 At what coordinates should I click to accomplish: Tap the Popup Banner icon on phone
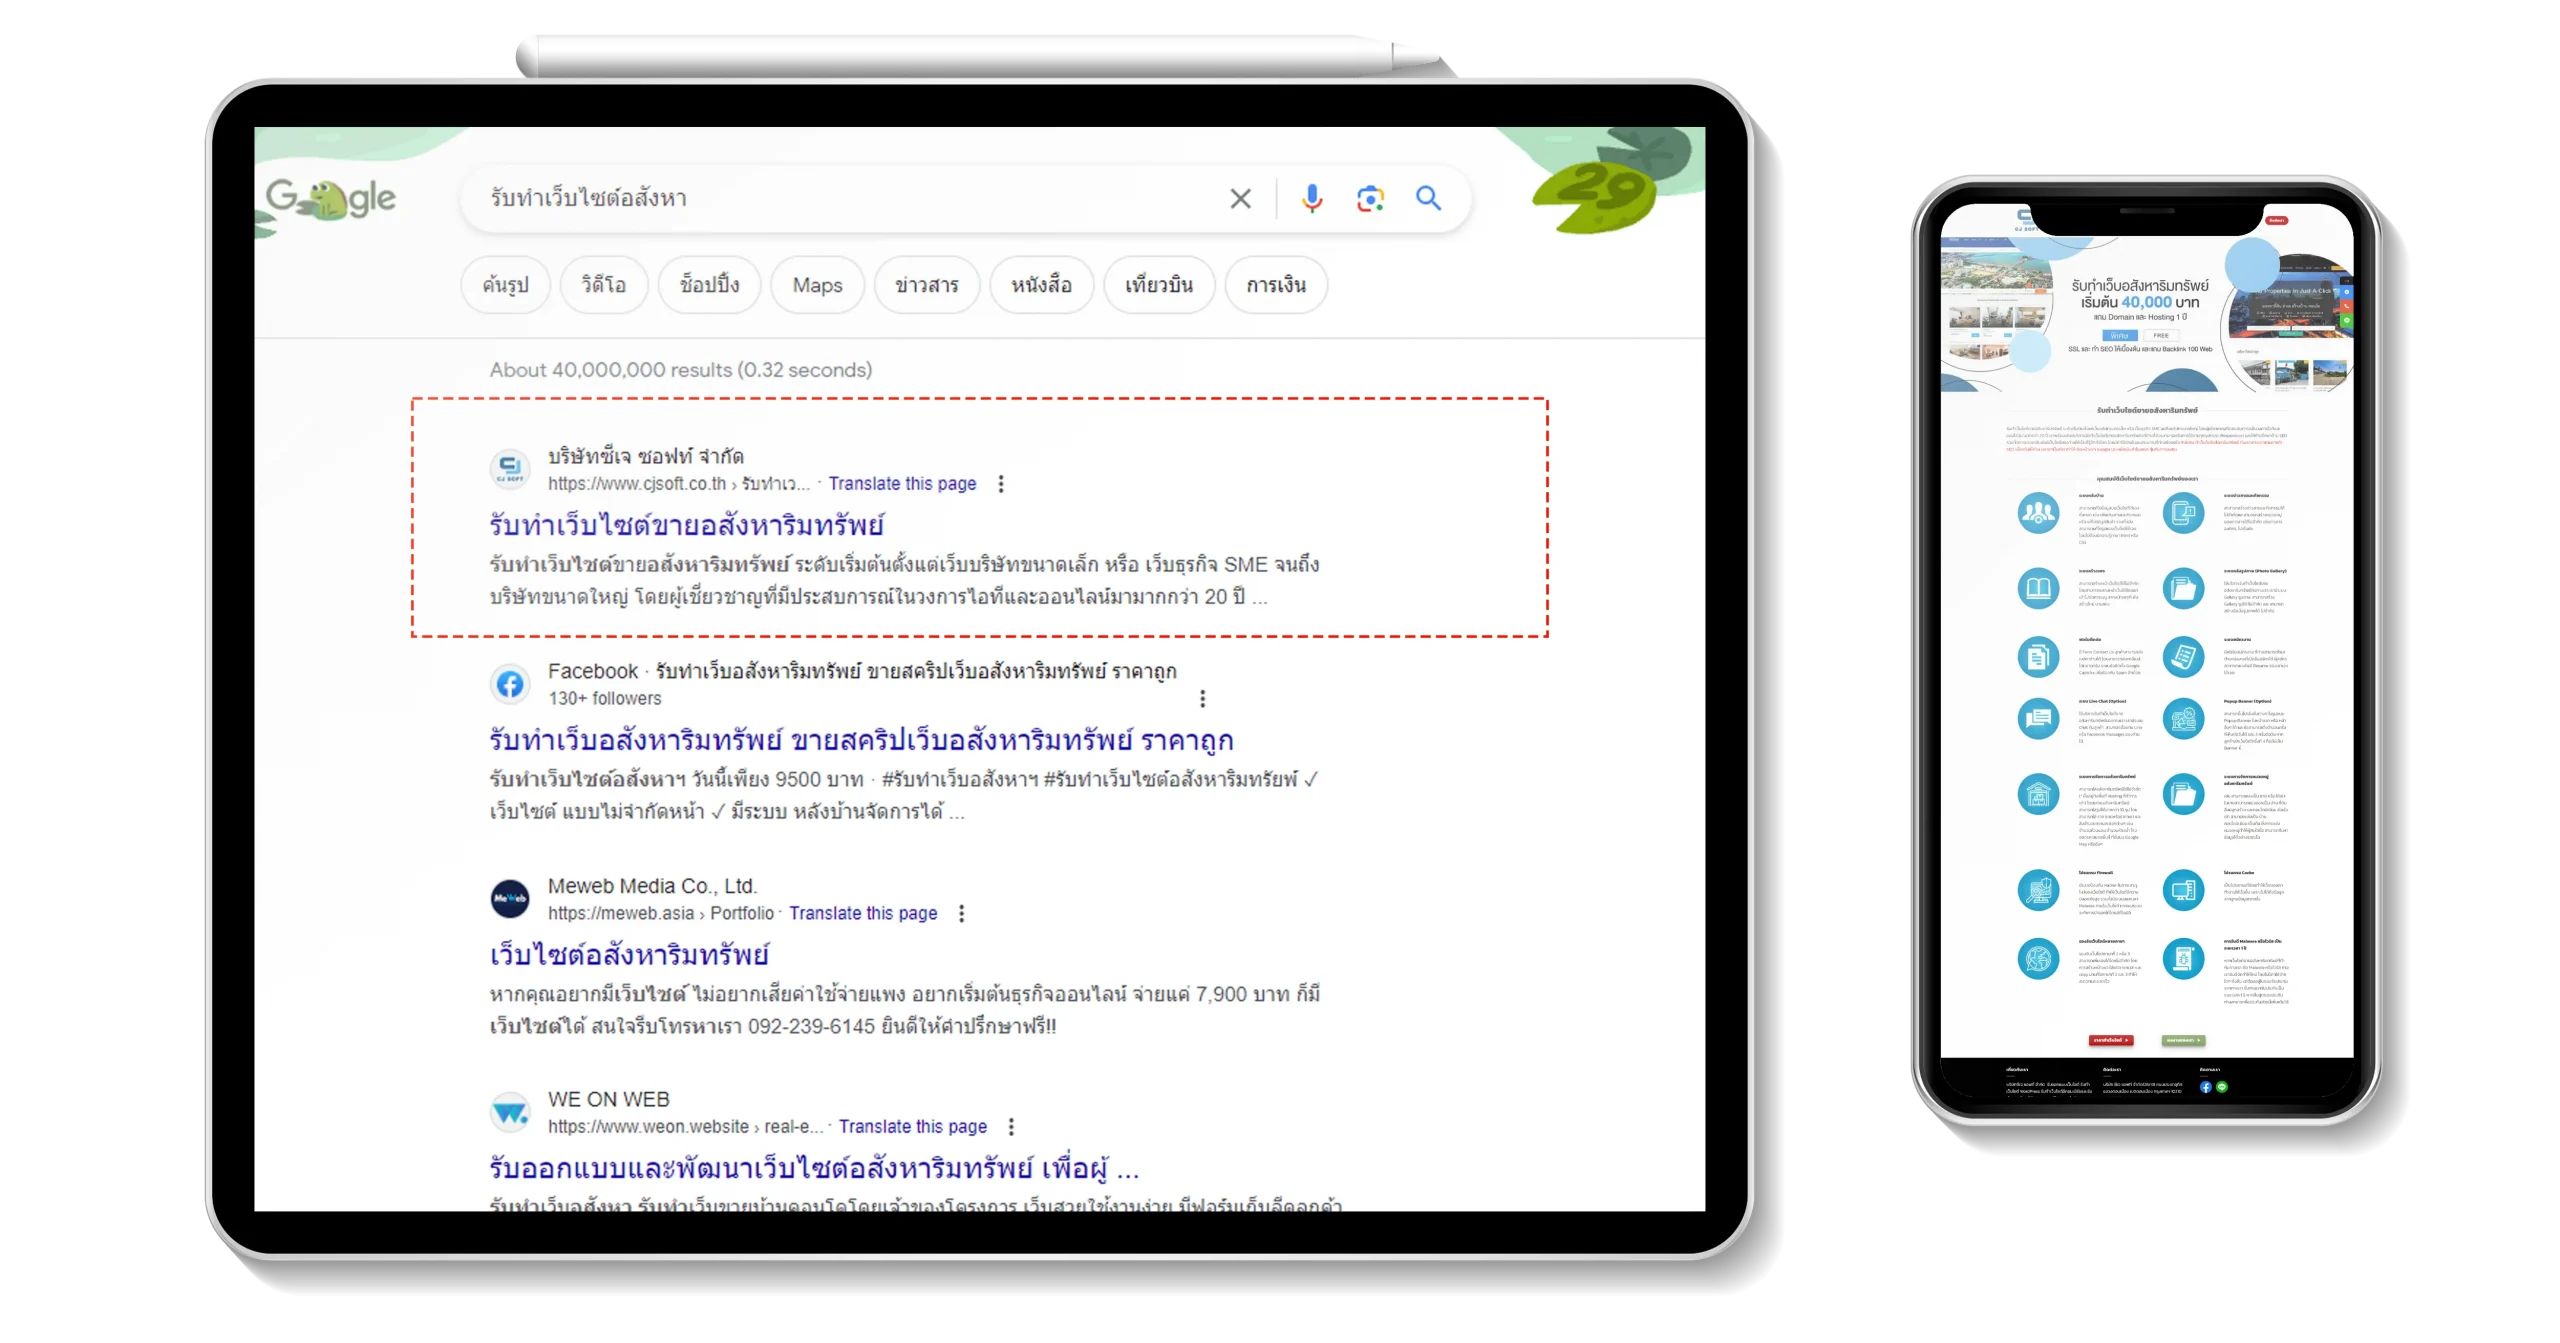[2183, 718]
